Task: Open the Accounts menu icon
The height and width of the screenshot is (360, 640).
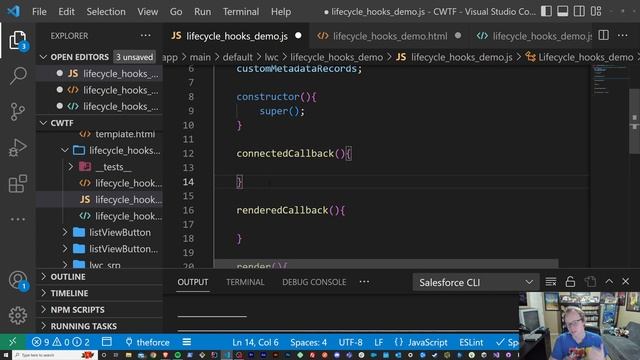Action: point(18,281)
